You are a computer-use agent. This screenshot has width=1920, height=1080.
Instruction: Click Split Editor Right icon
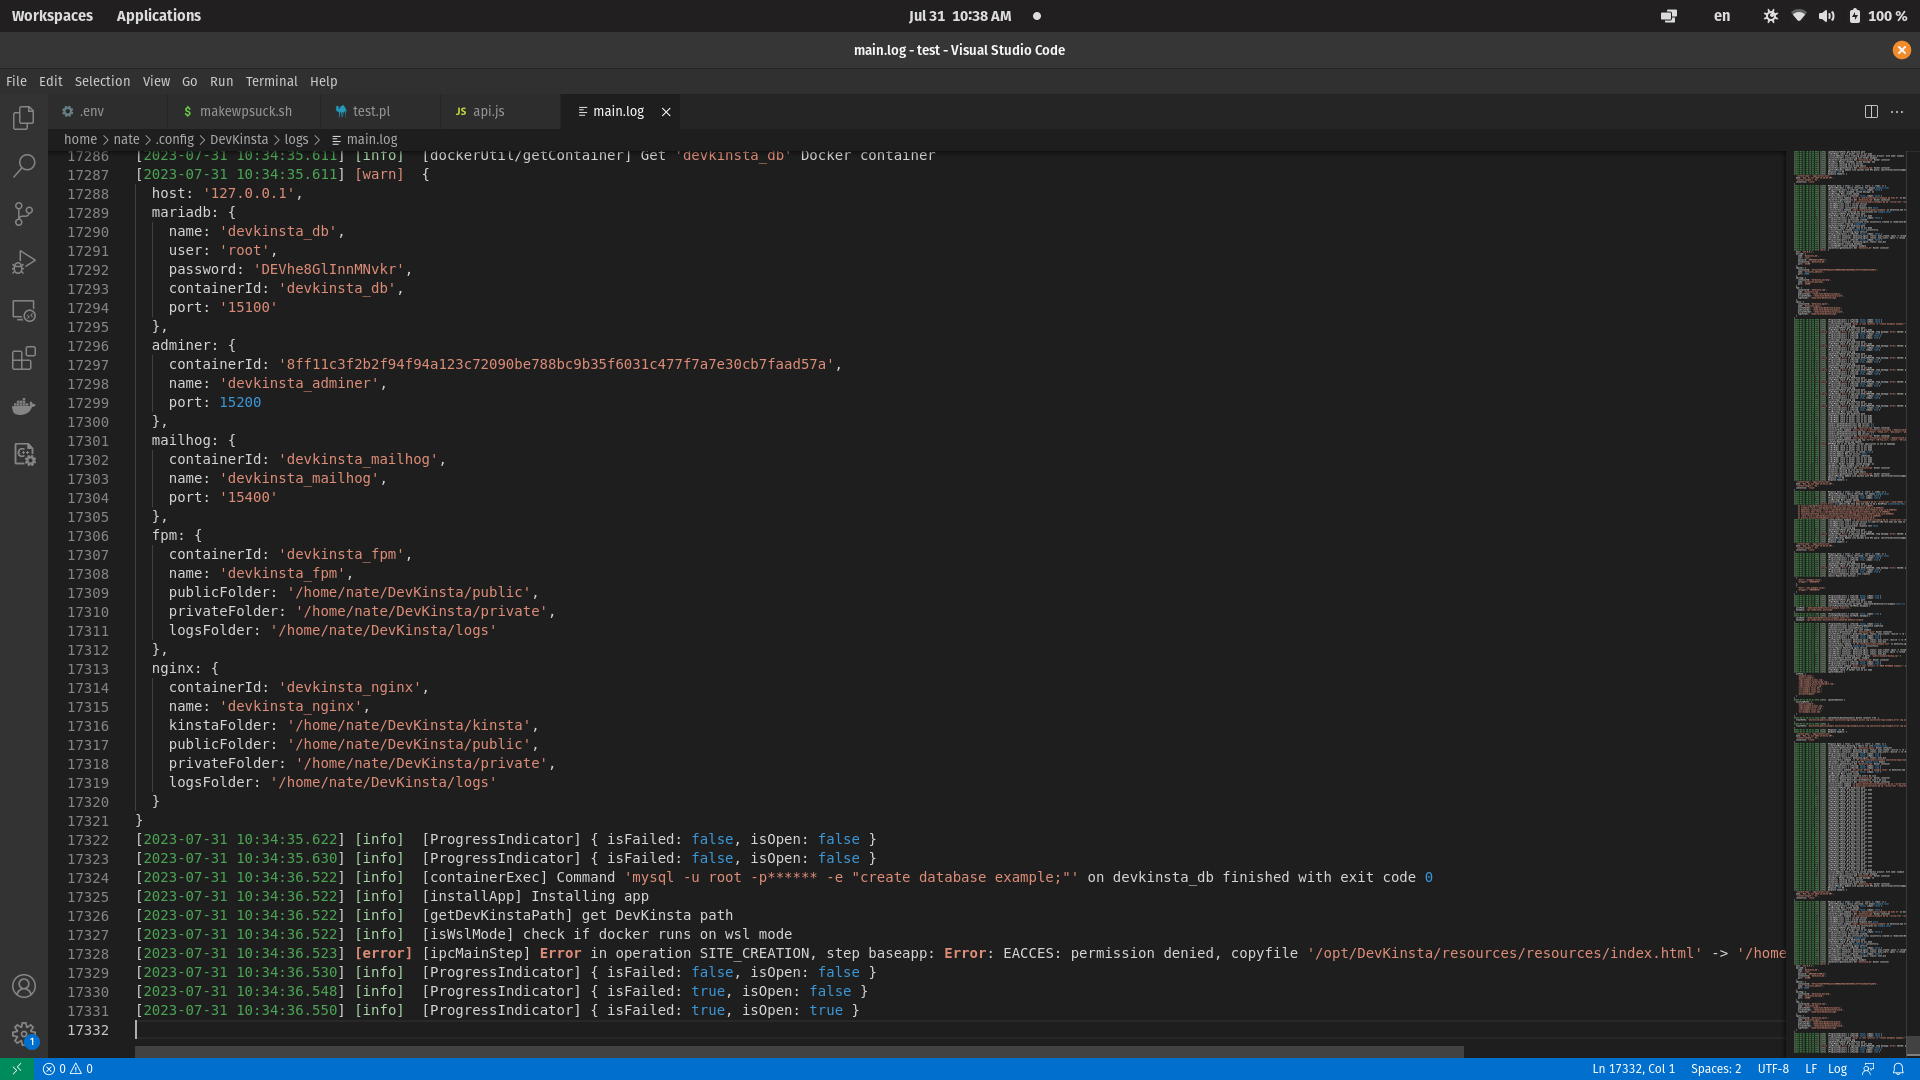1870,112
